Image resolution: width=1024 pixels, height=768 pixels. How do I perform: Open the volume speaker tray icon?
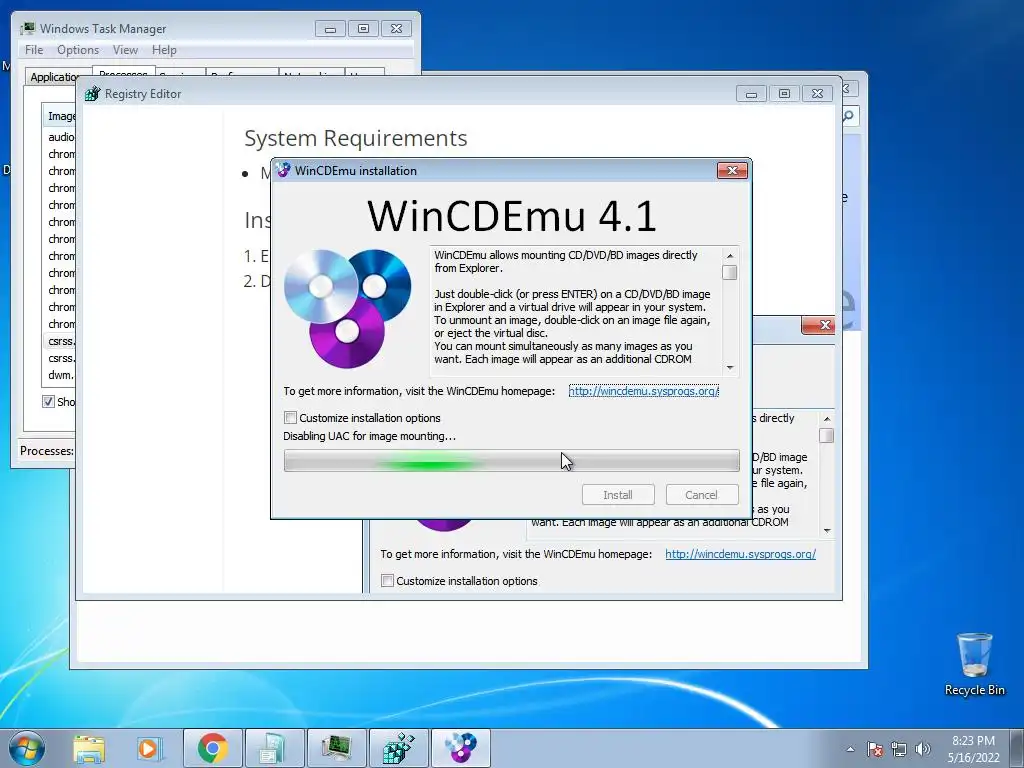point(923,749)
